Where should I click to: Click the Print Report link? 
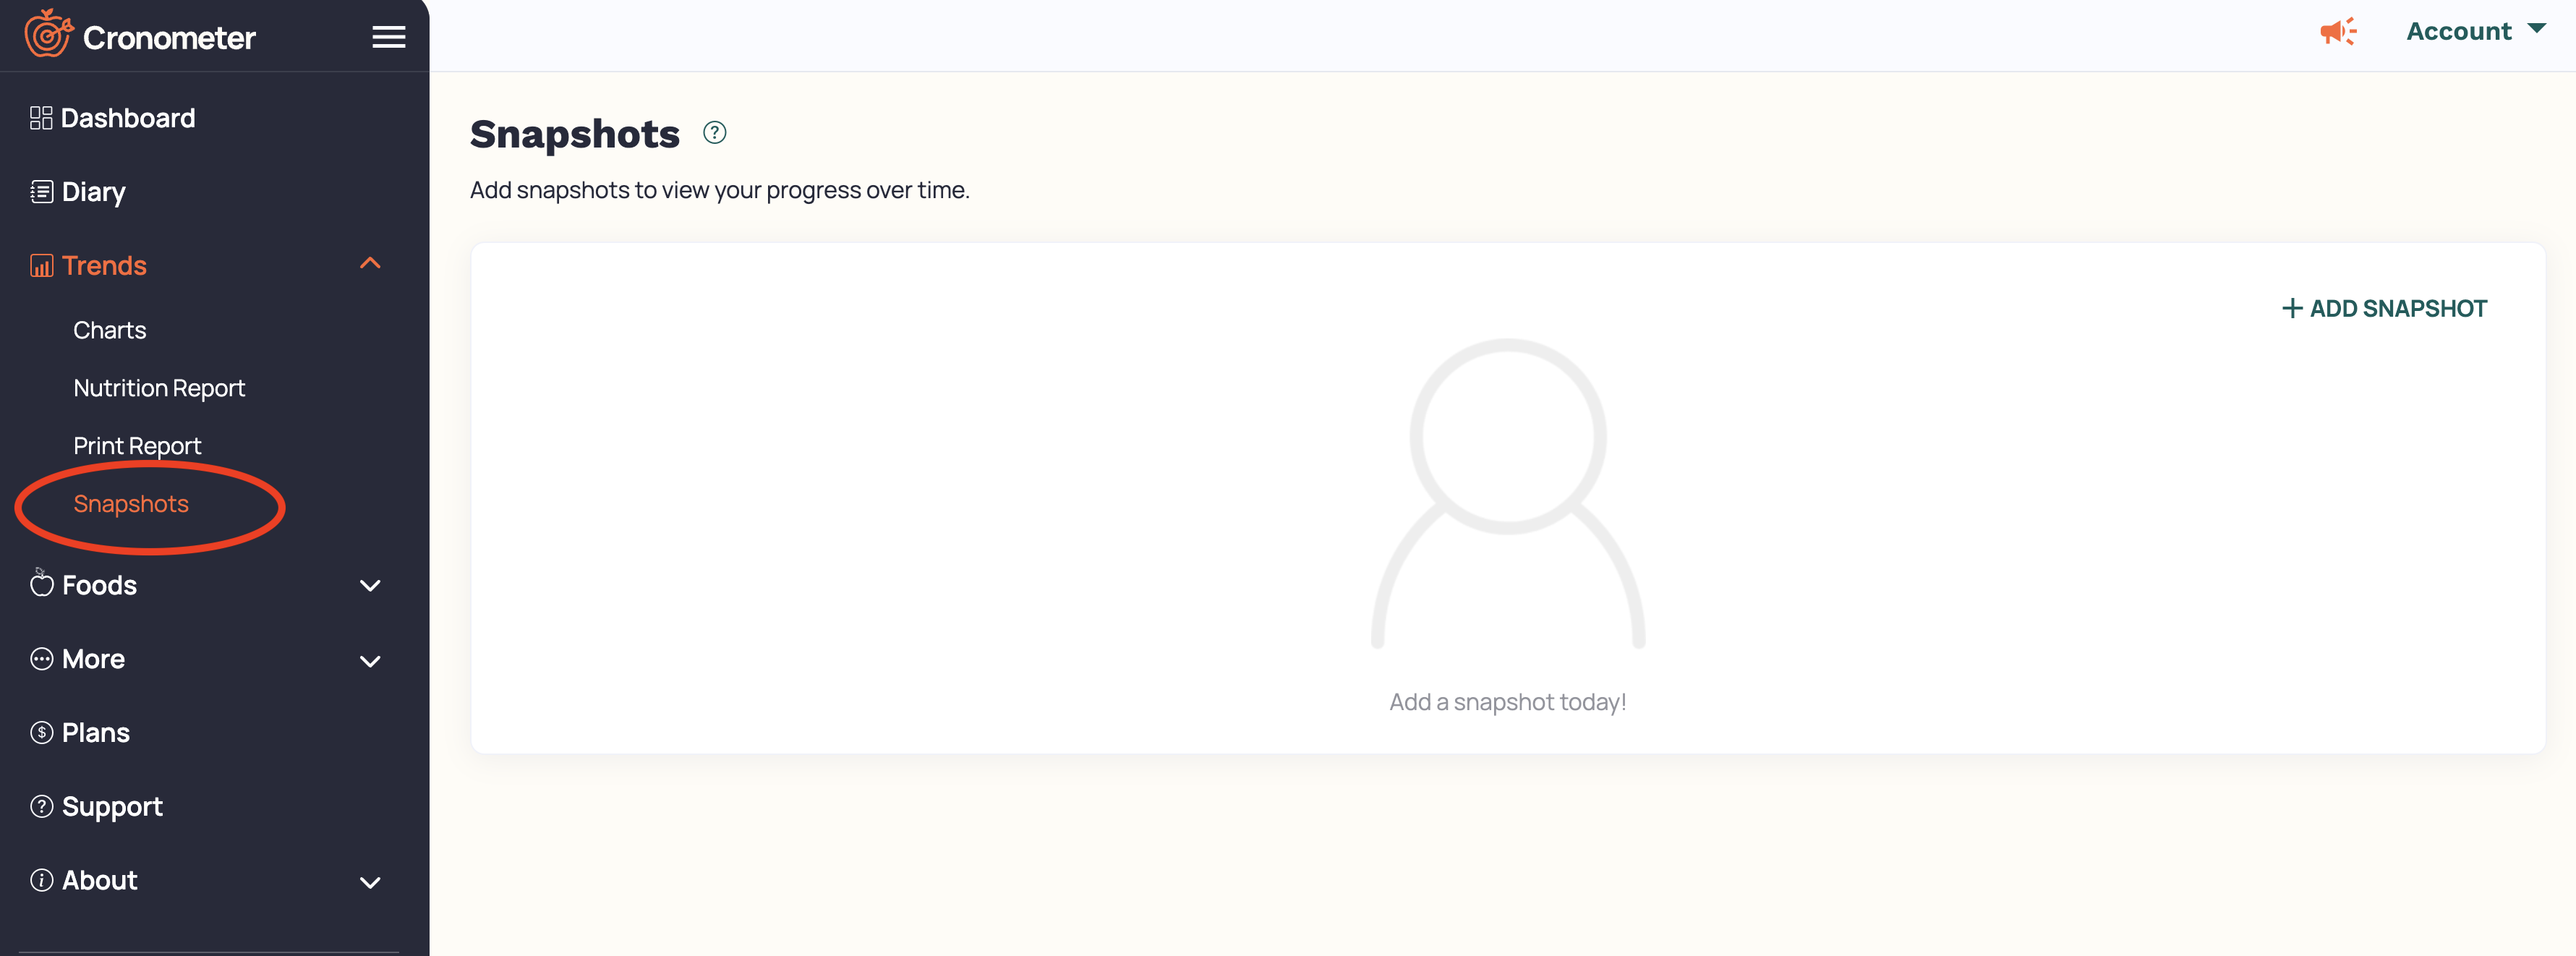pos(138,443)
